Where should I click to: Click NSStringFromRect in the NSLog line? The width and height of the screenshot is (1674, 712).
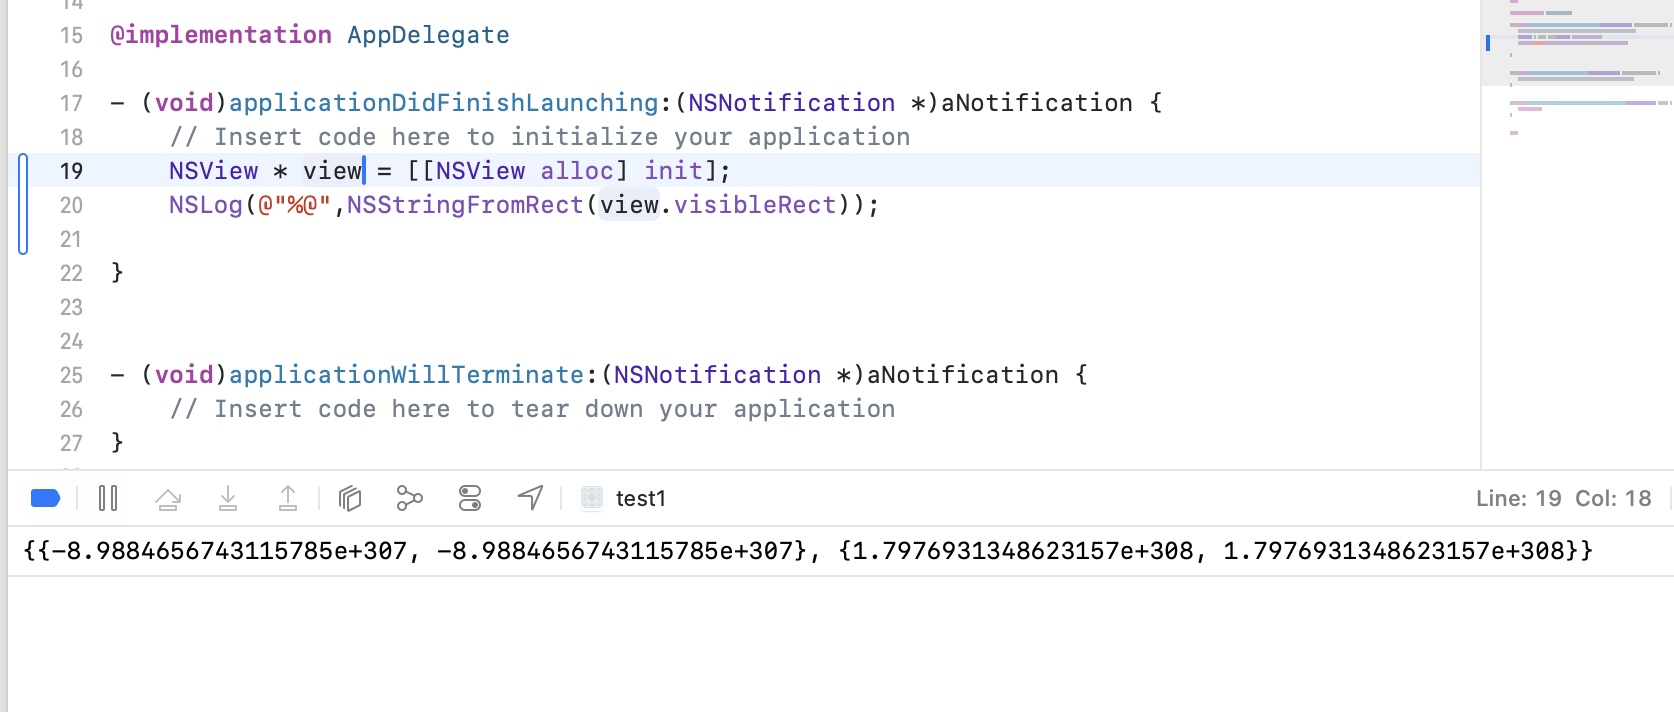pyautogui.click(x=465, y=205)
